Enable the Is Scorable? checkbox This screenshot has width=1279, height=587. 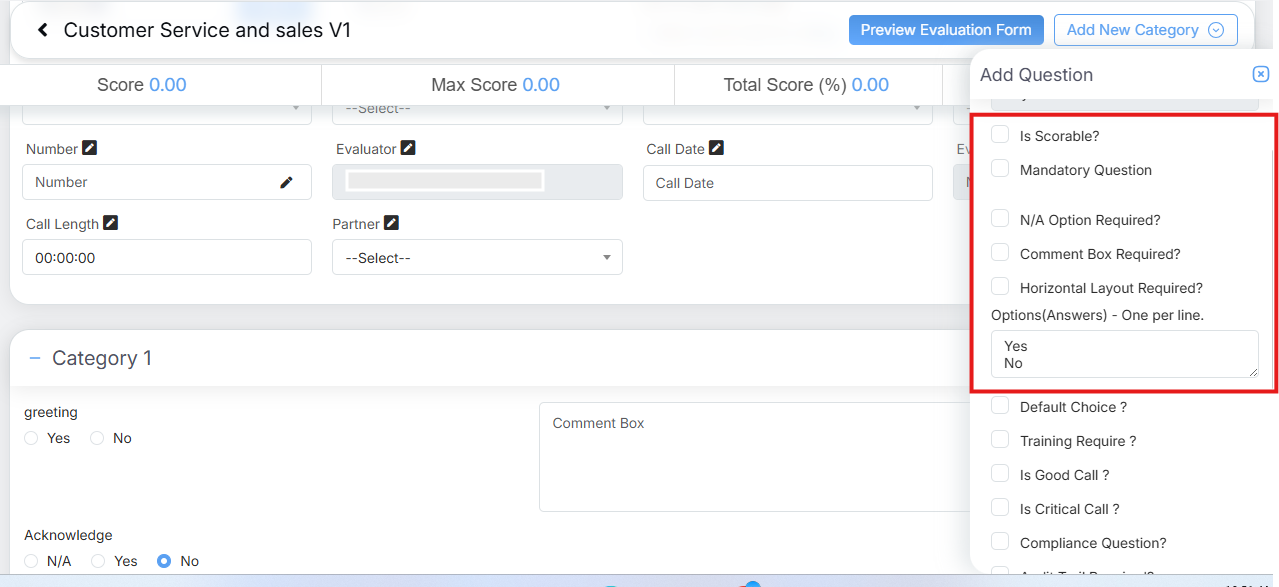pyautogui.click(x=1000, y=135)
